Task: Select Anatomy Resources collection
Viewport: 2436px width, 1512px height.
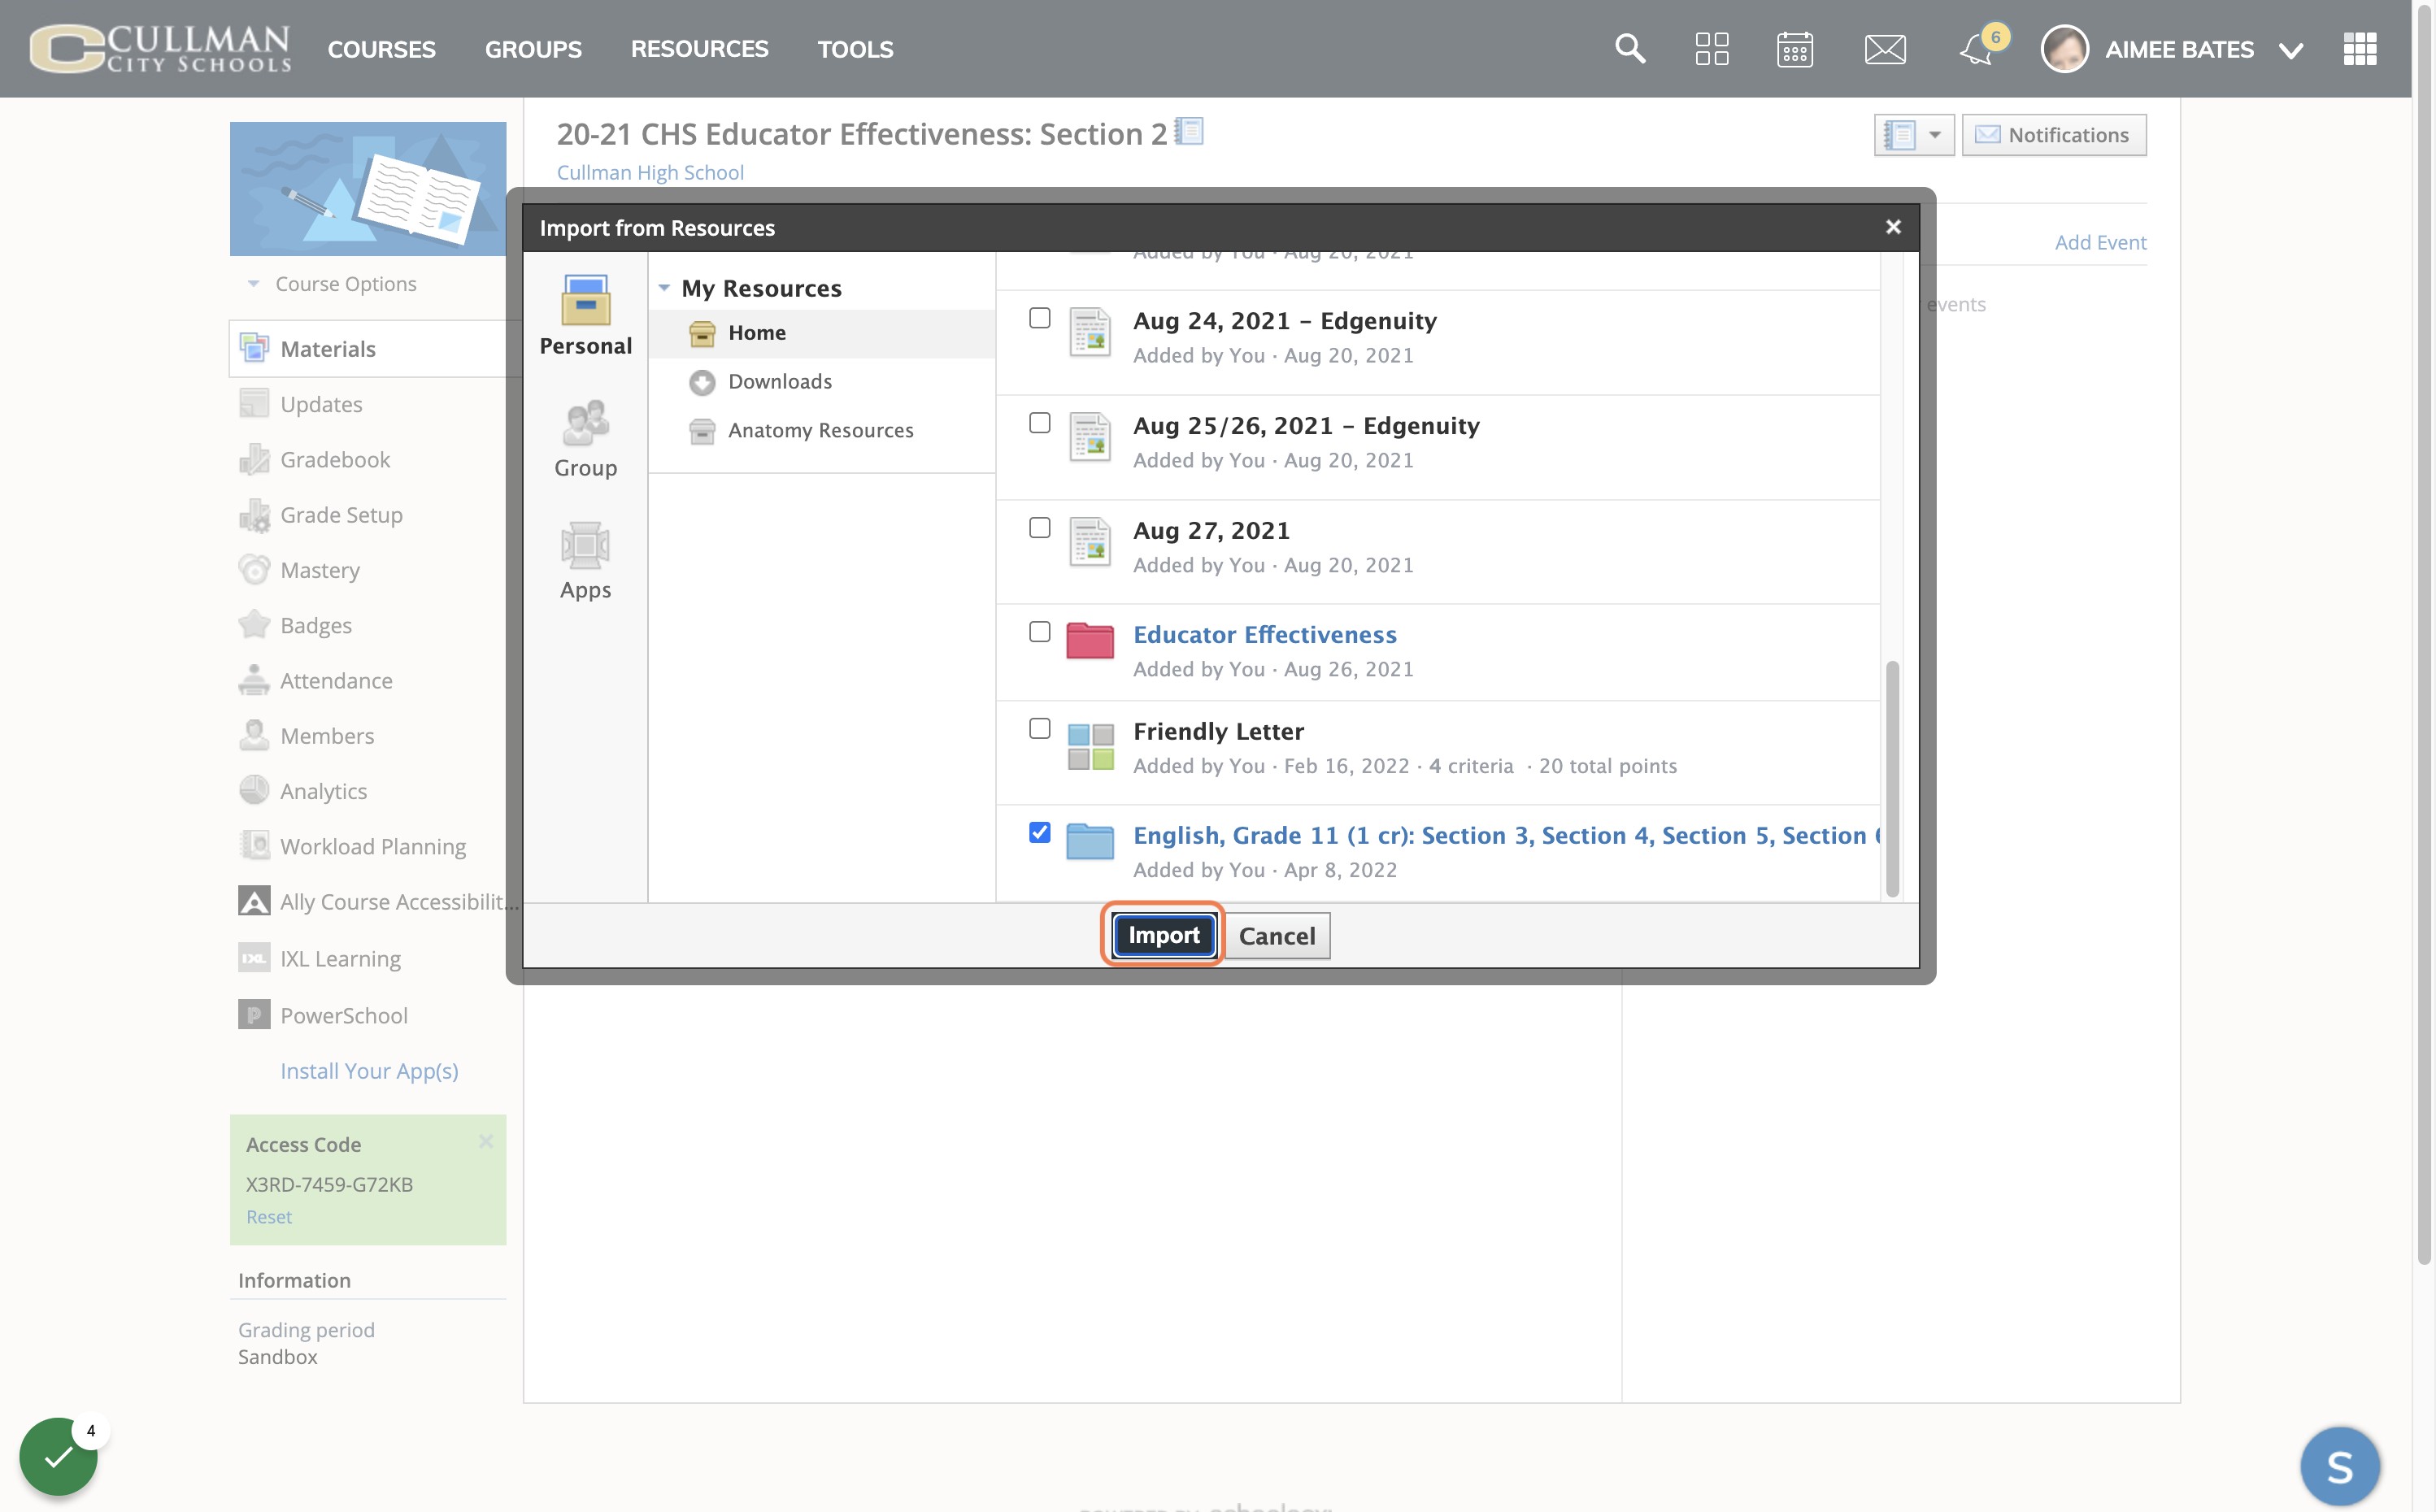Action: click(x=820, y=430)
